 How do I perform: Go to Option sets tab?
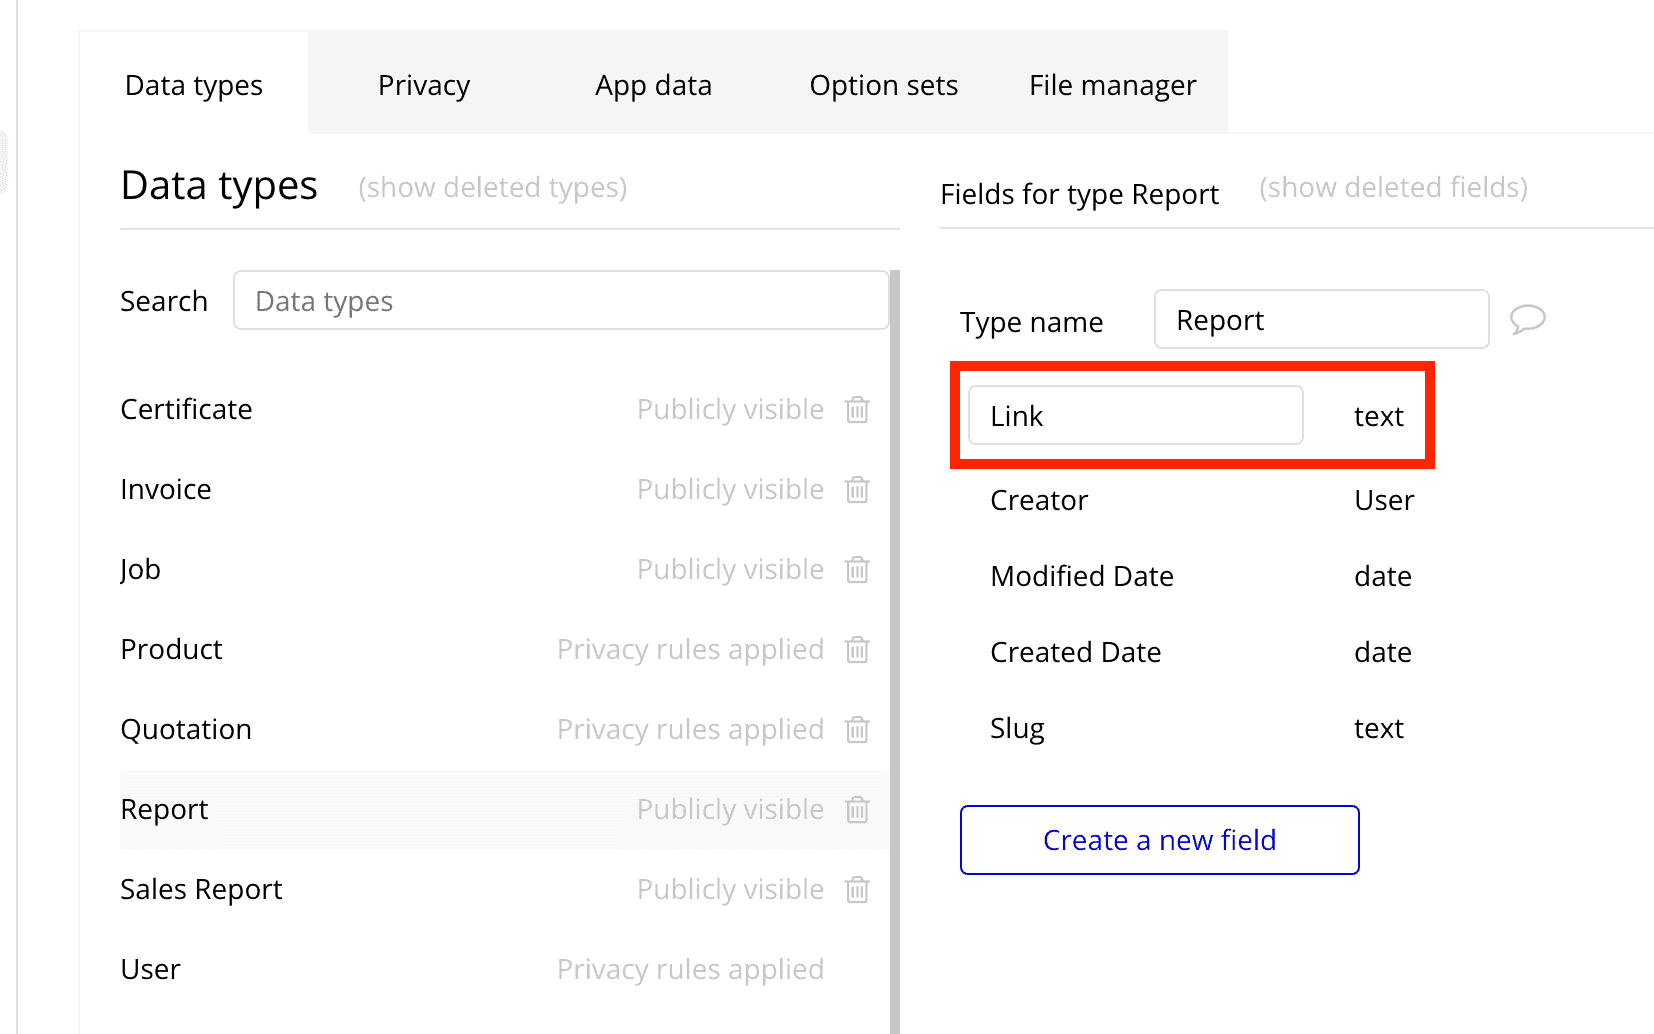tap(883, 86)
